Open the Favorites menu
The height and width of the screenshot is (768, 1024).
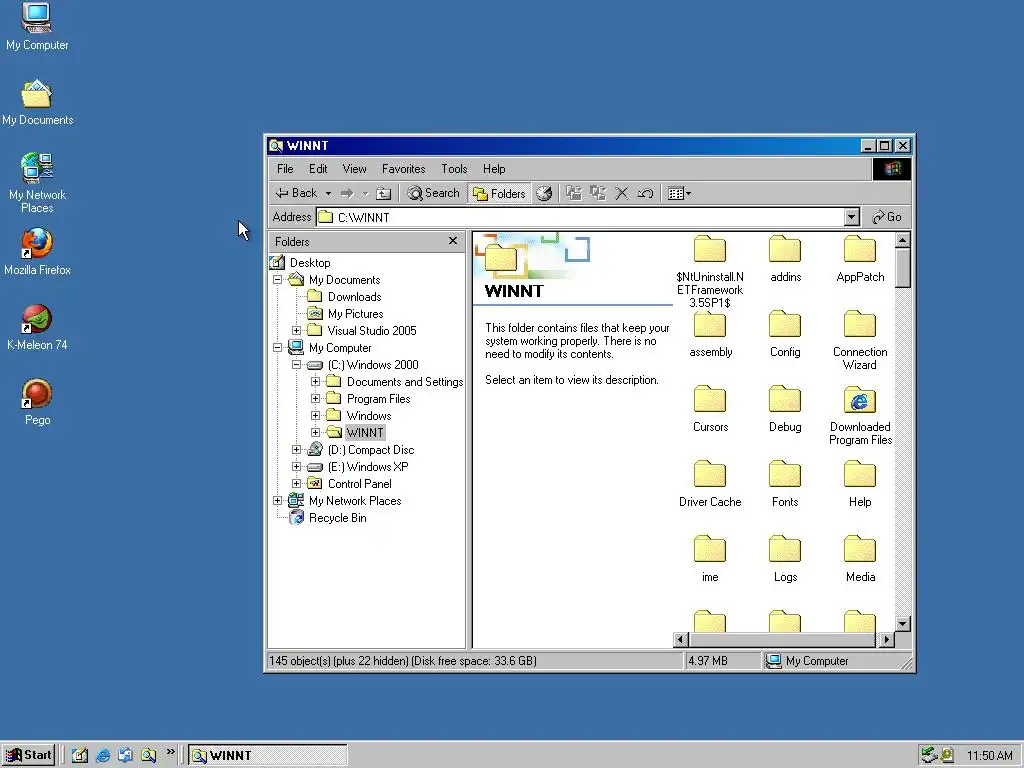click(x=404, y=169)
